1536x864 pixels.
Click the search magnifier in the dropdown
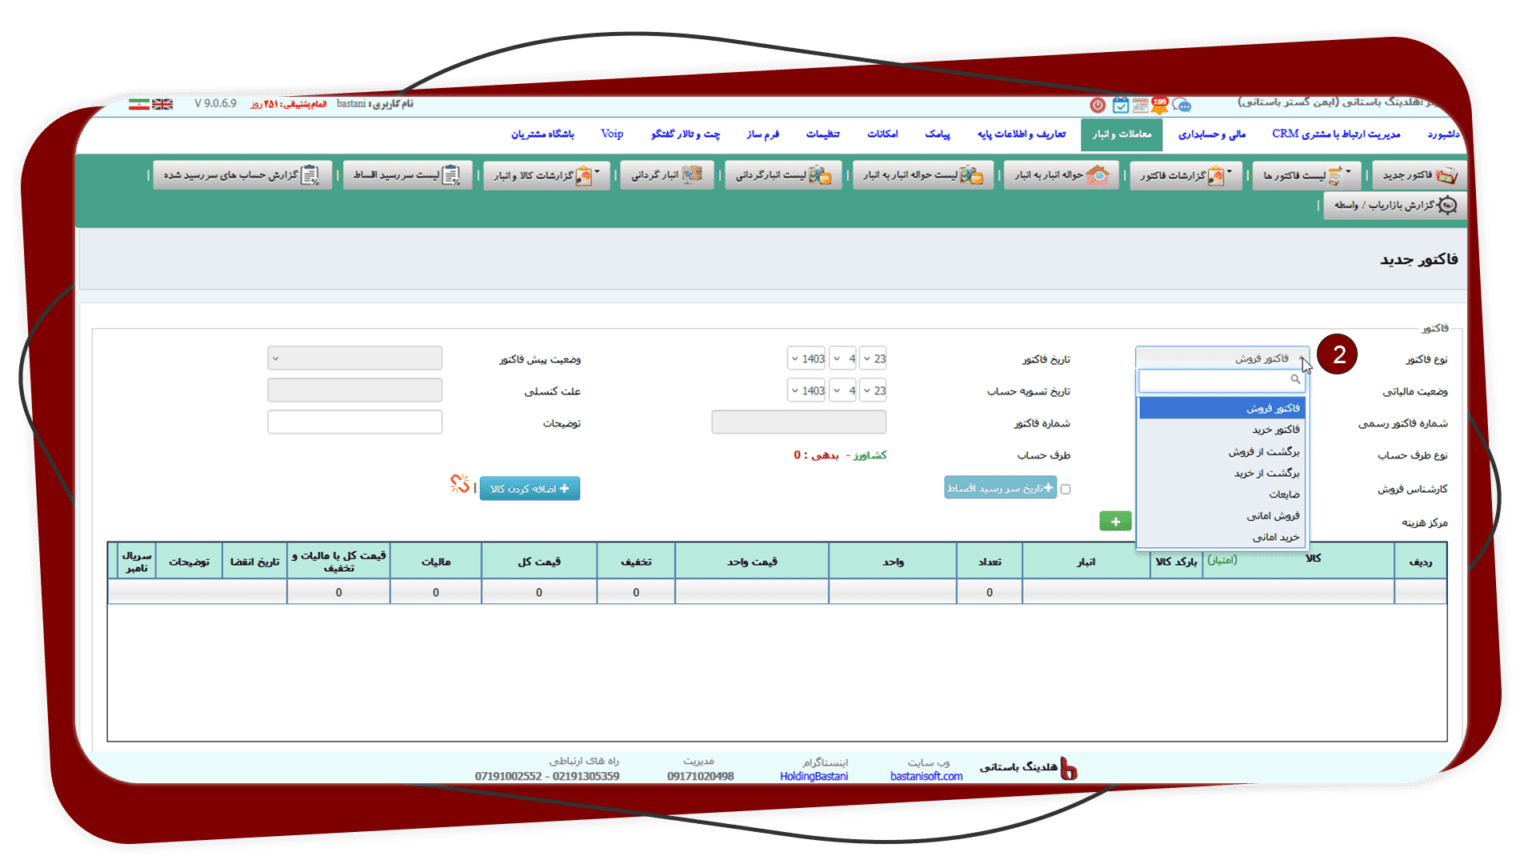(x=1295, y=380)
